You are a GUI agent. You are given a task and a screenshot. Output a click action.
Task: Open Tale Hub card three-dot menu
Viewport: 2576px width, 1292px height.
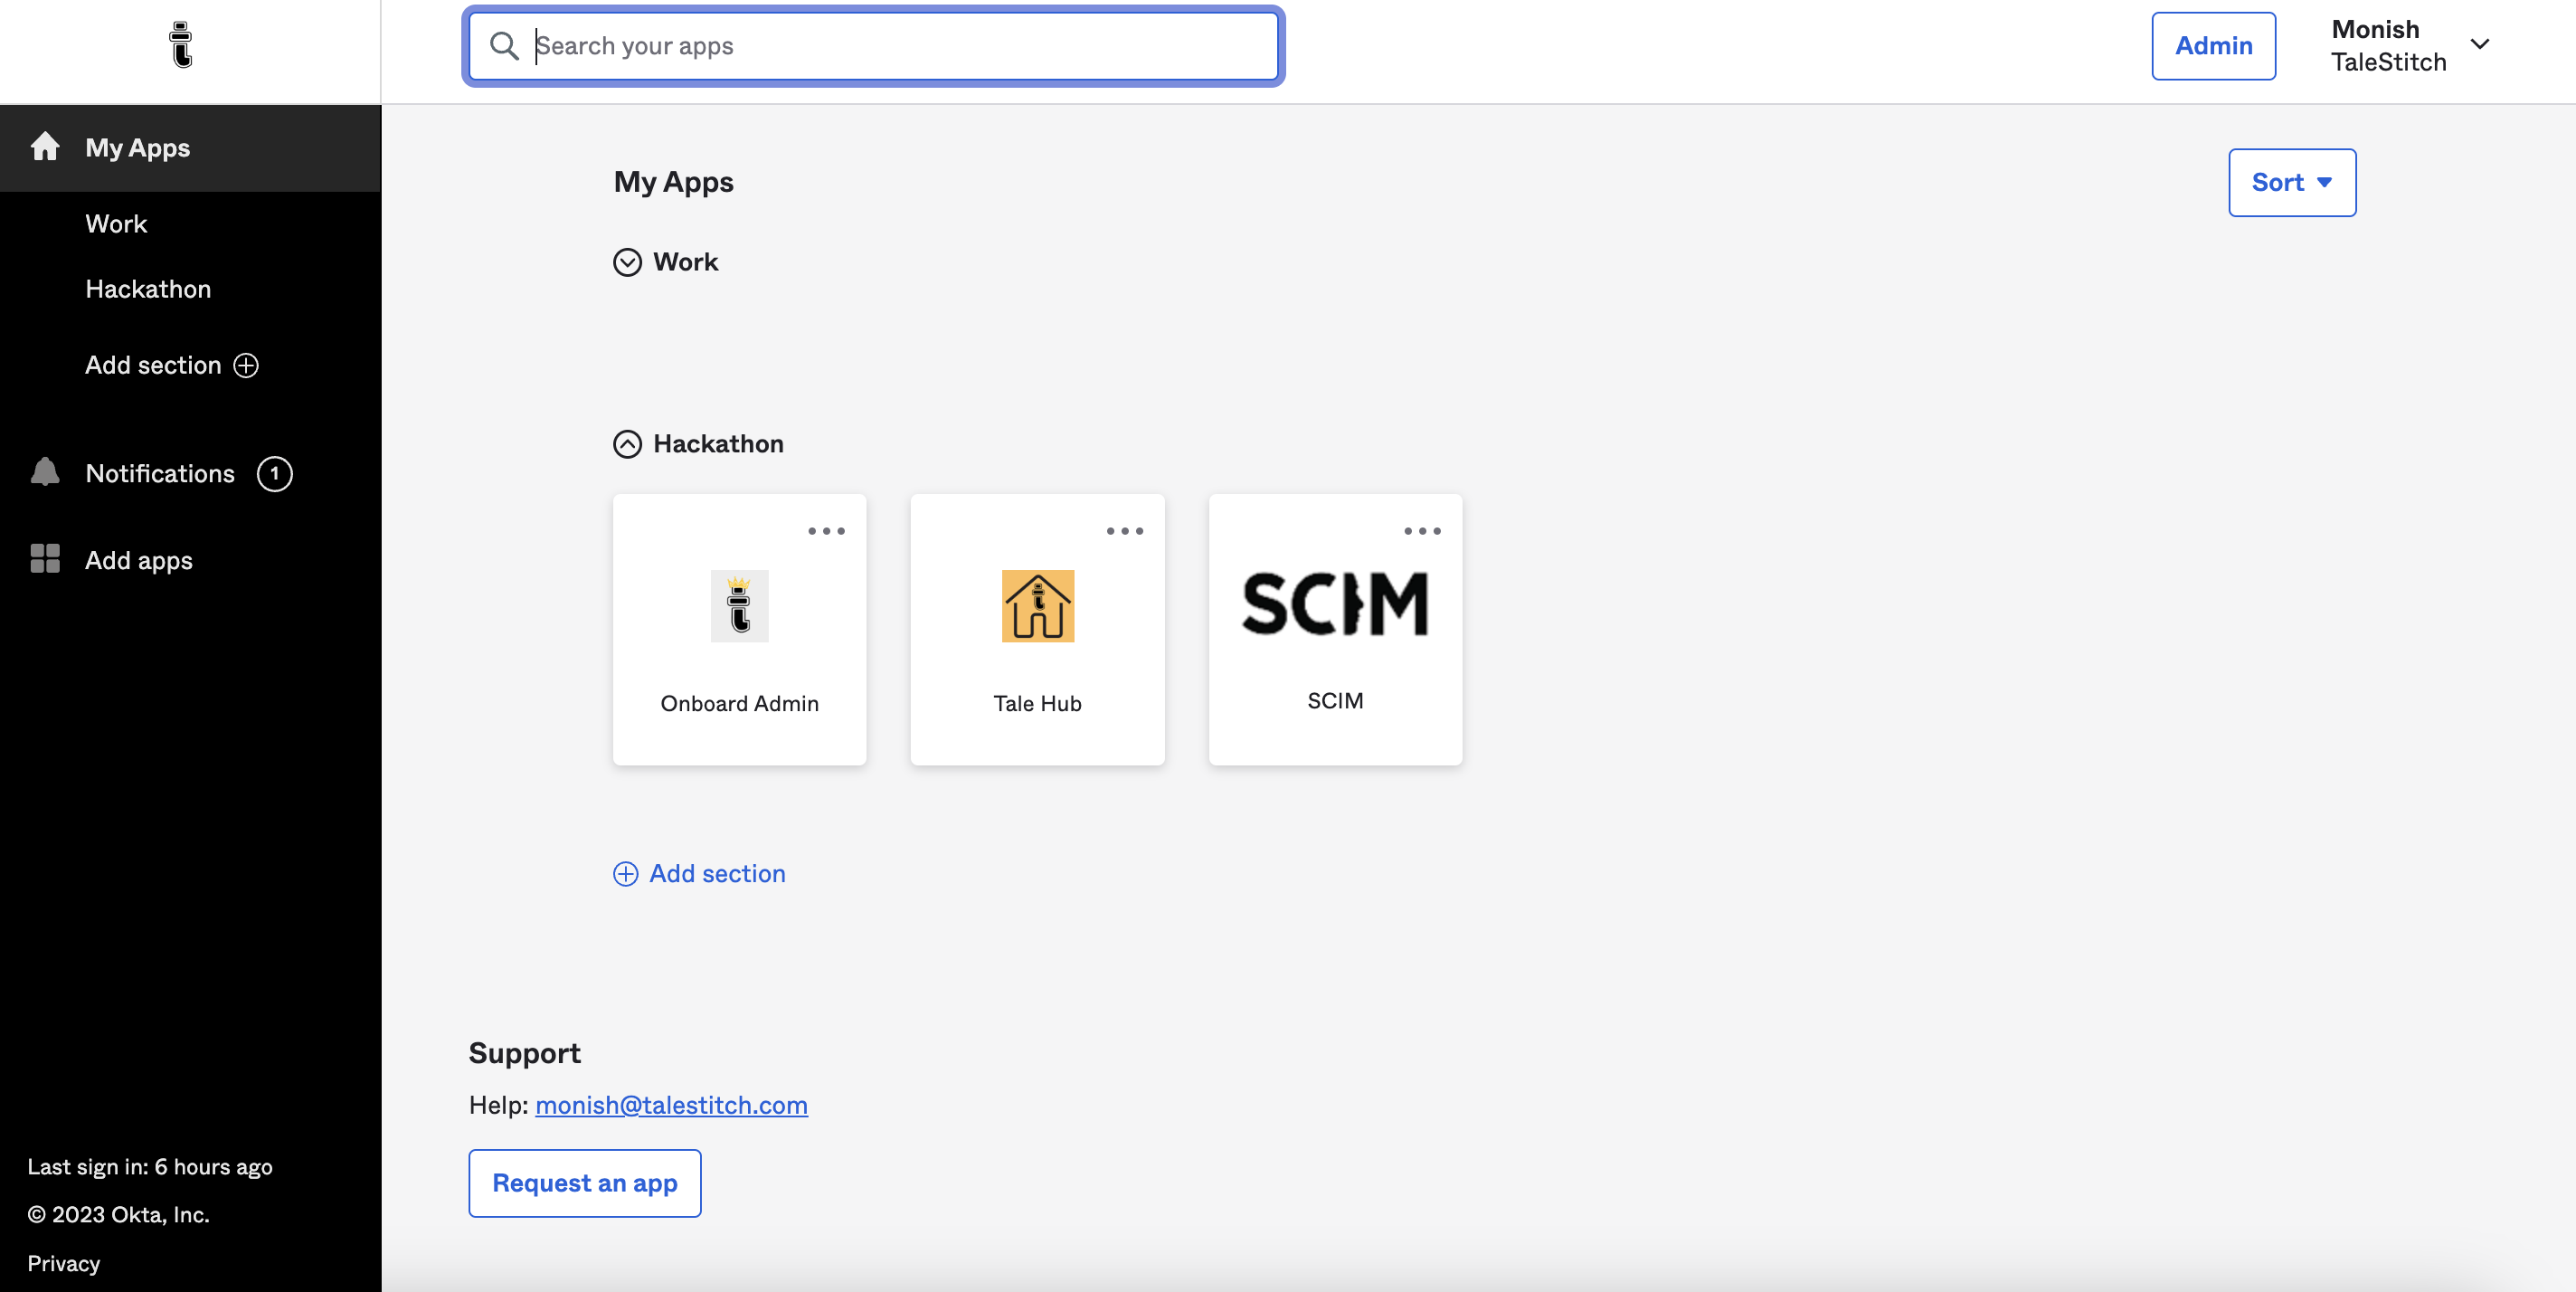tap(1124, 531)
